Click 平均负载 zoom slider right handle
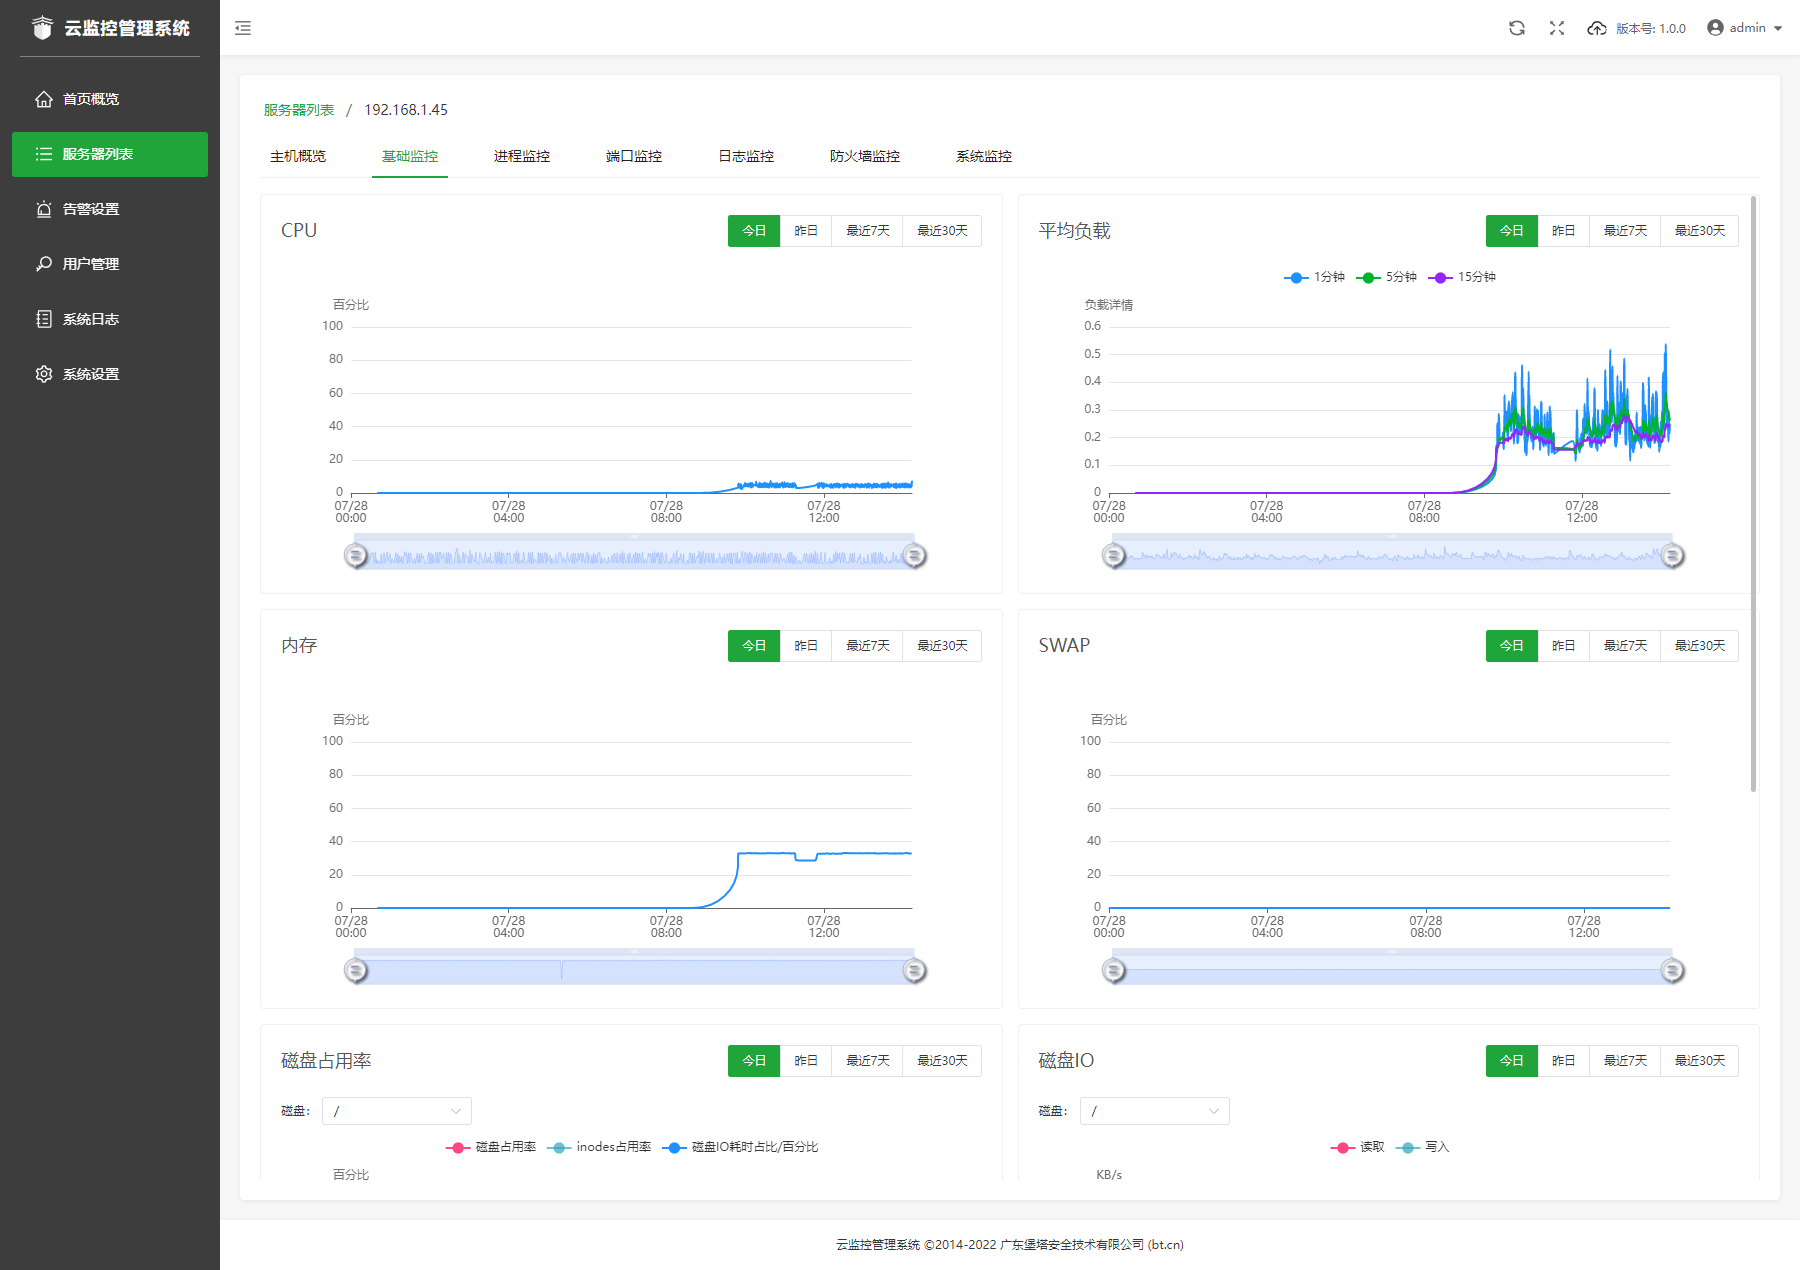Screen dimensions: 1800x1270 pyautogui.click(x=1672, y=556)
